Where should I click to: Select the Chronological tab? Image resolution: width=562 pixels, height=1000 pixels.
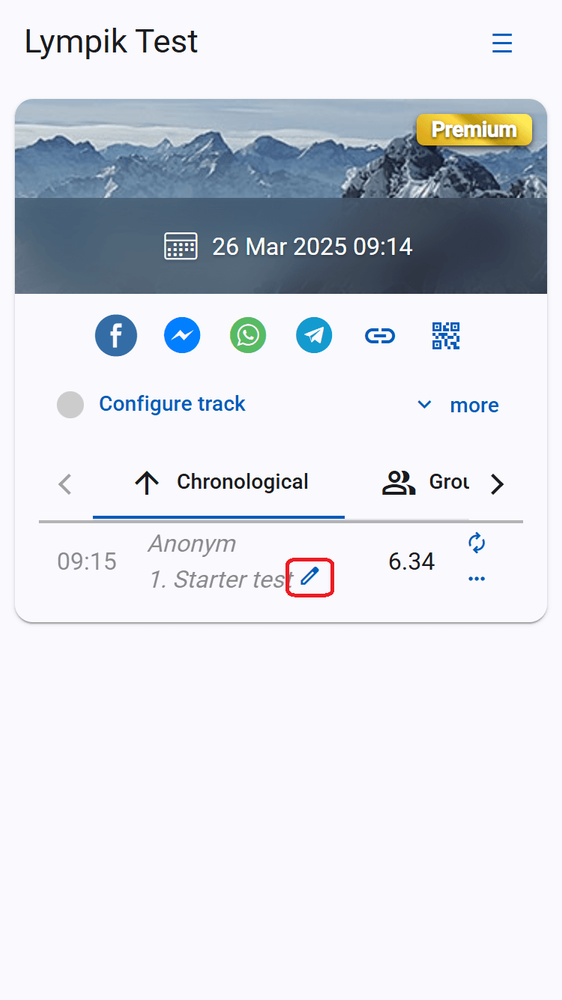(x=219, y=483)
